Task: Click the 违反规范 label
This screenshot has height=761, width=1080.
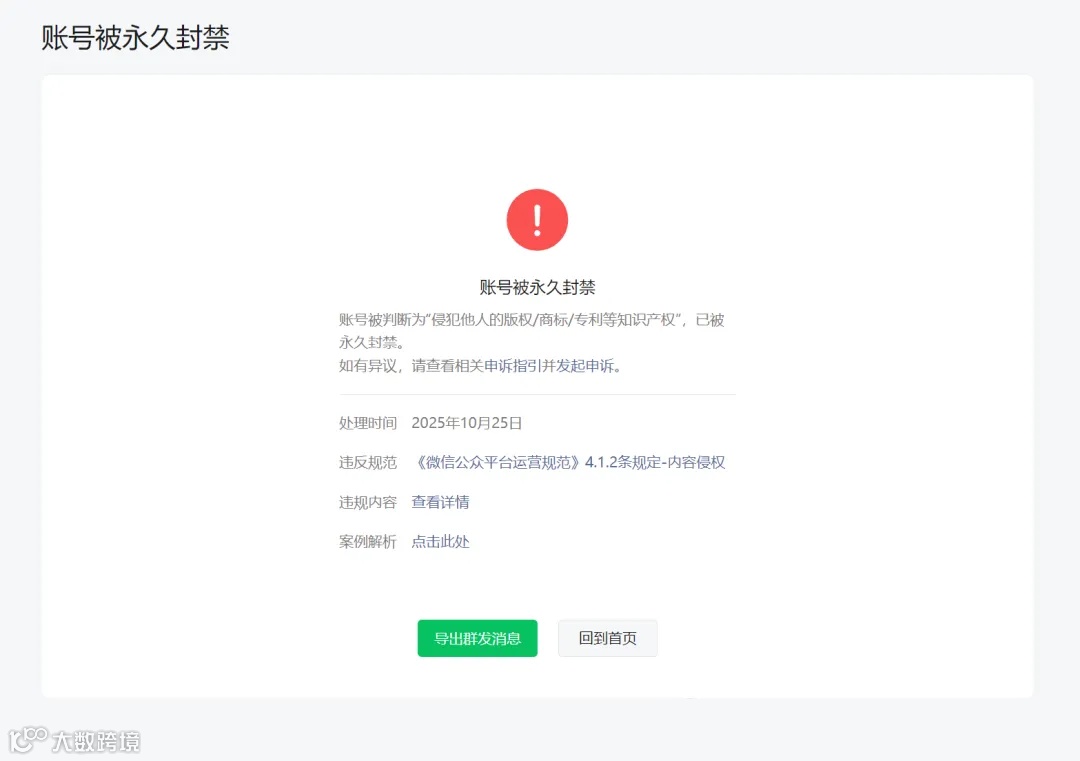Action: tap(368, 462)
